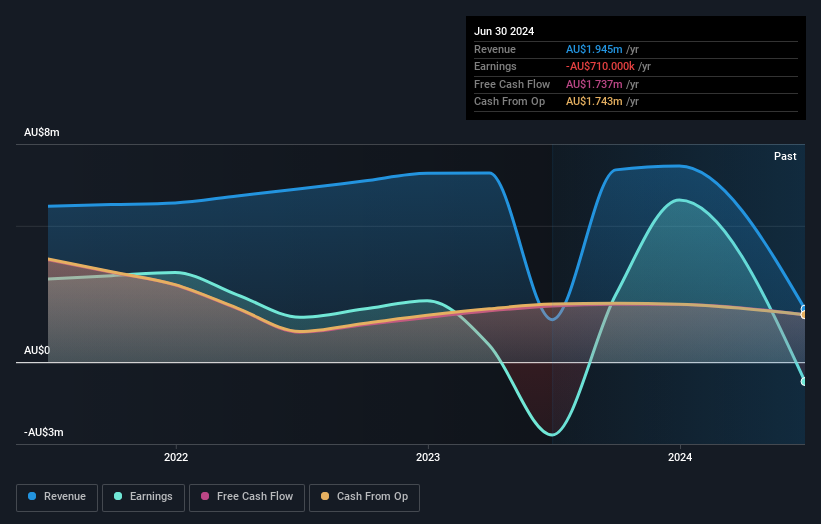This screenshot has width=821, height=524.
Task: Click the Earnings endpoint marker on chart
Action: pyautogui.click(x=804, y=382)
